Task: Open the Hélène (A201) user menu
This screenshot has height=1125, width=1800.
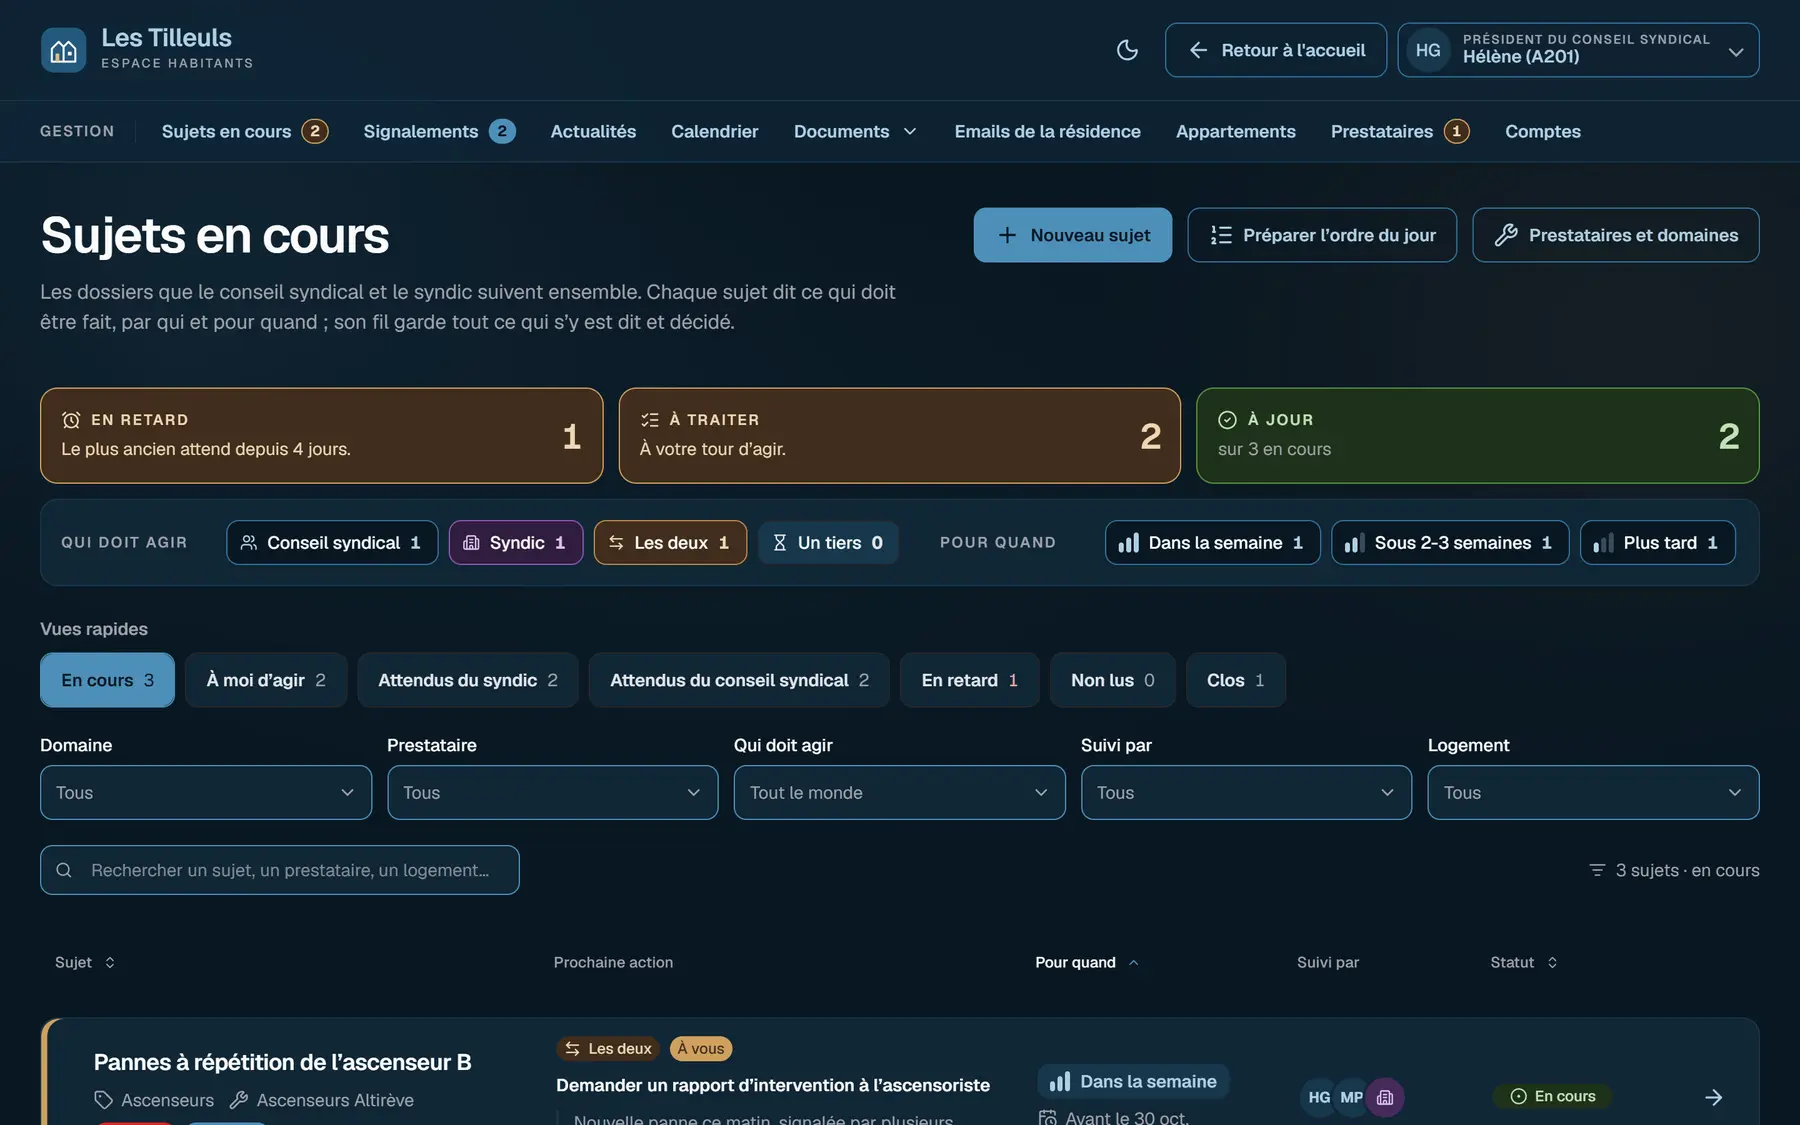Action: 1579,50
